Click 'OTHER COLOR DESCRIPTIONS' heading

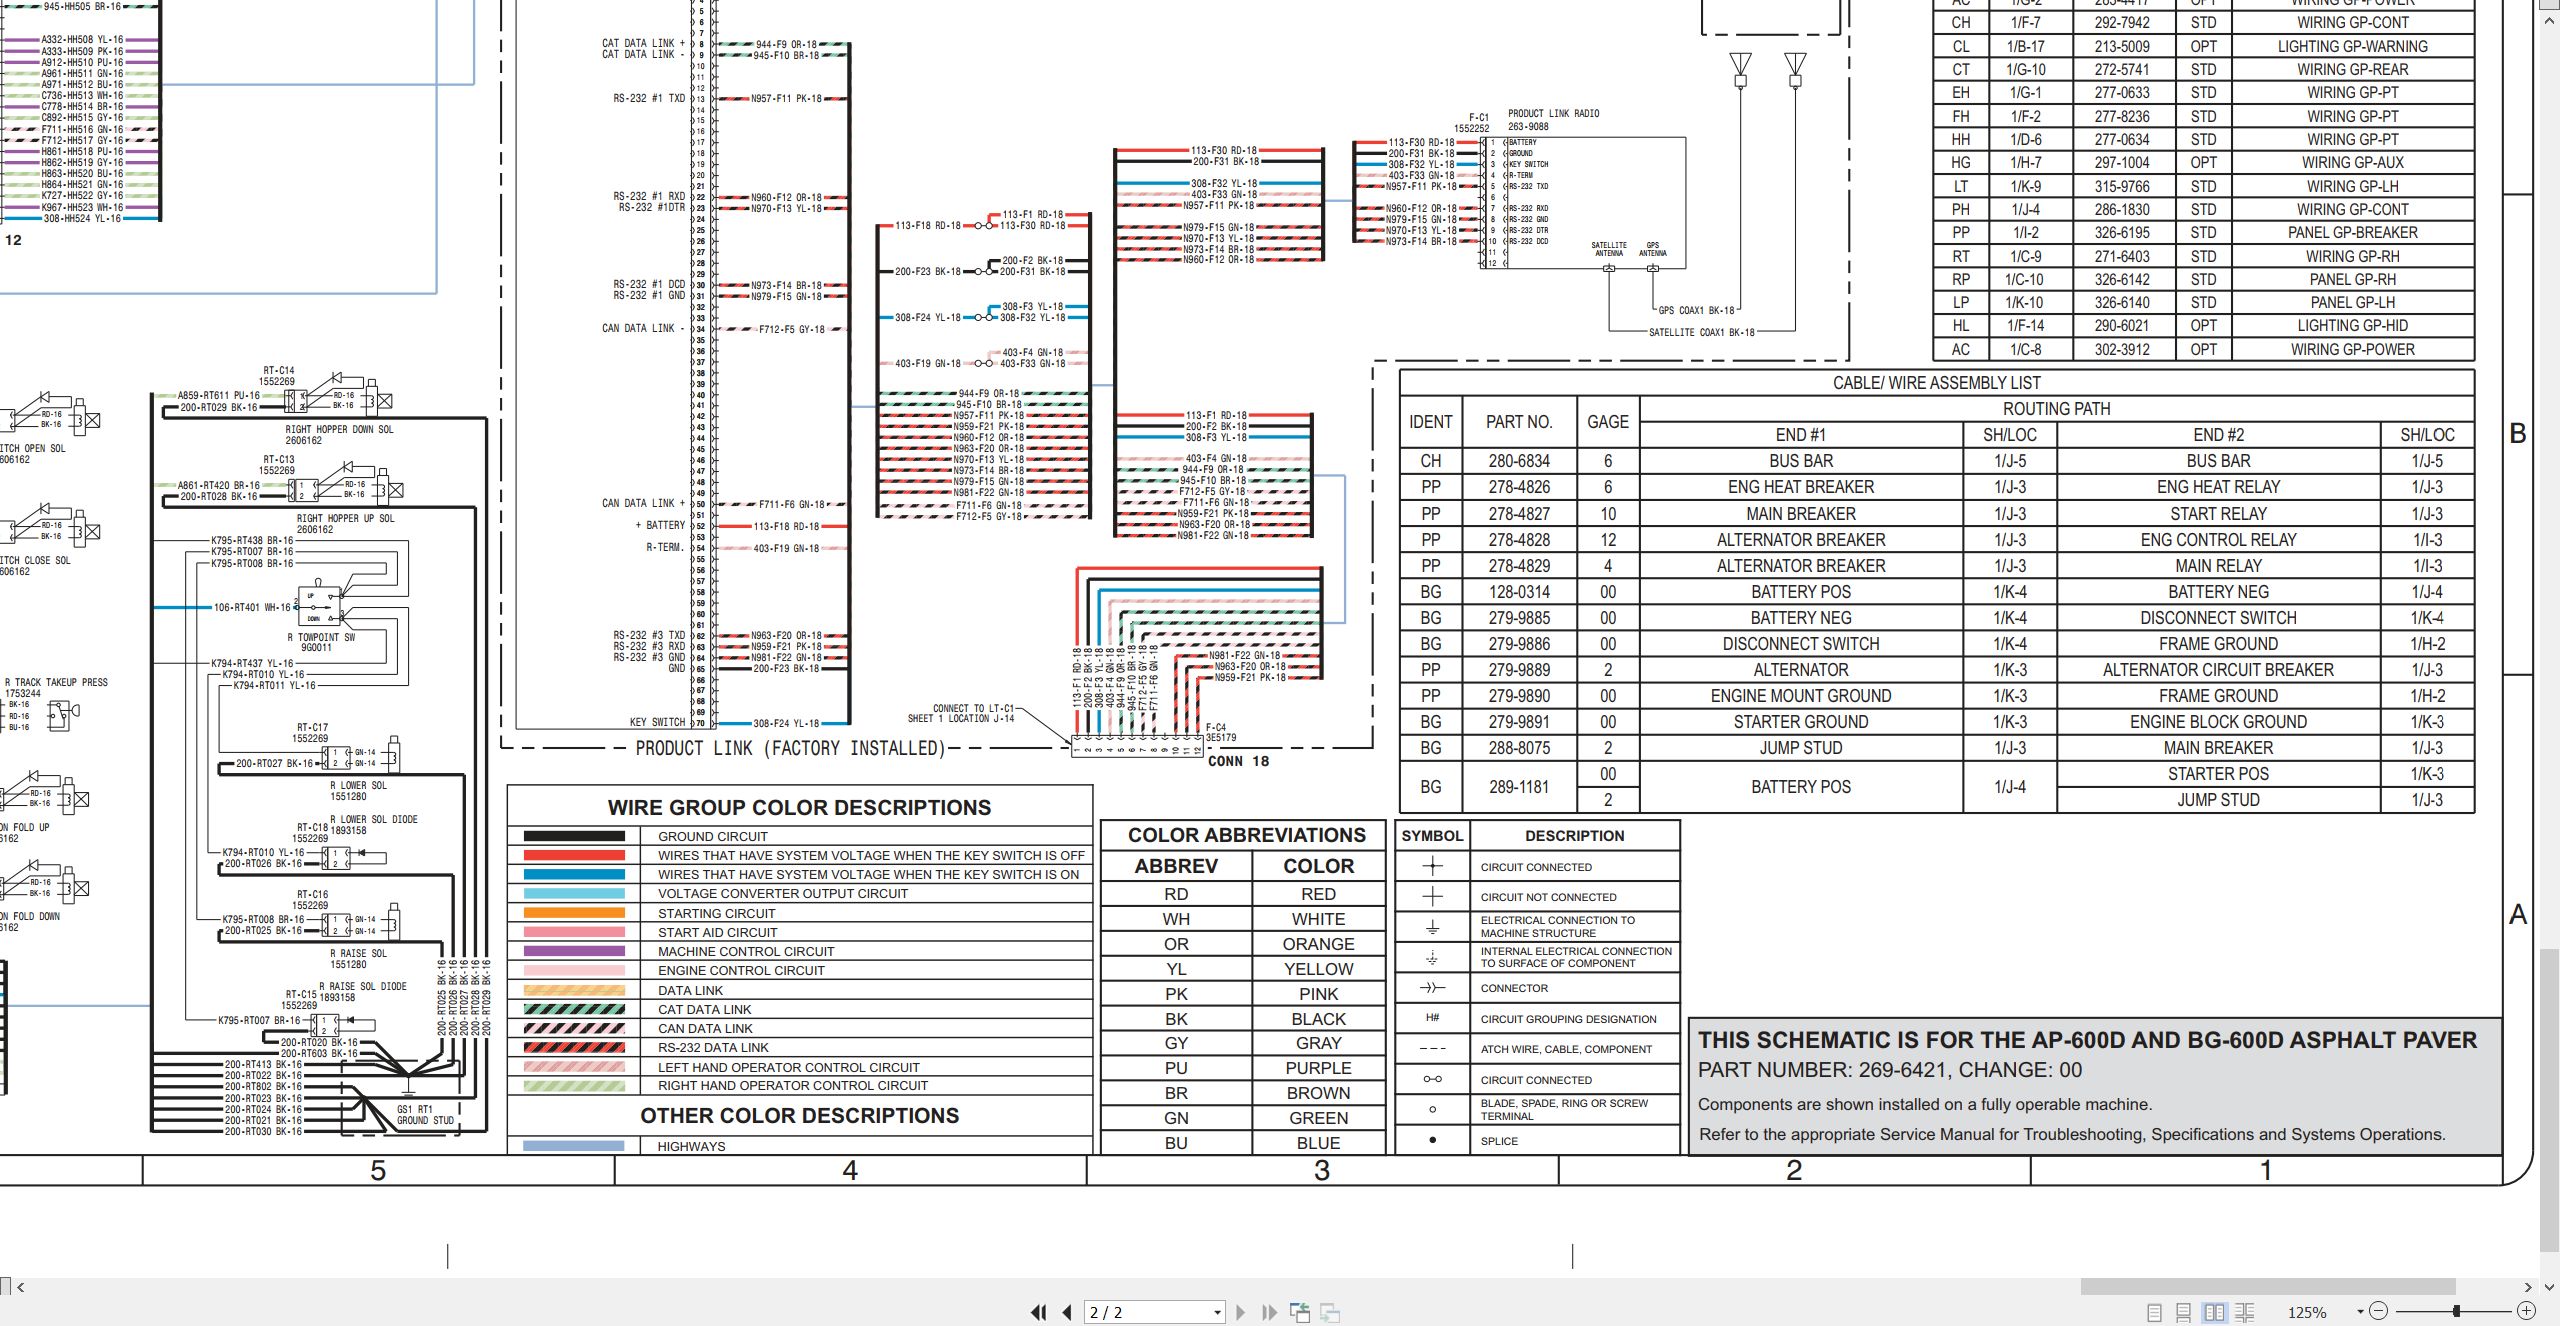799,1116
